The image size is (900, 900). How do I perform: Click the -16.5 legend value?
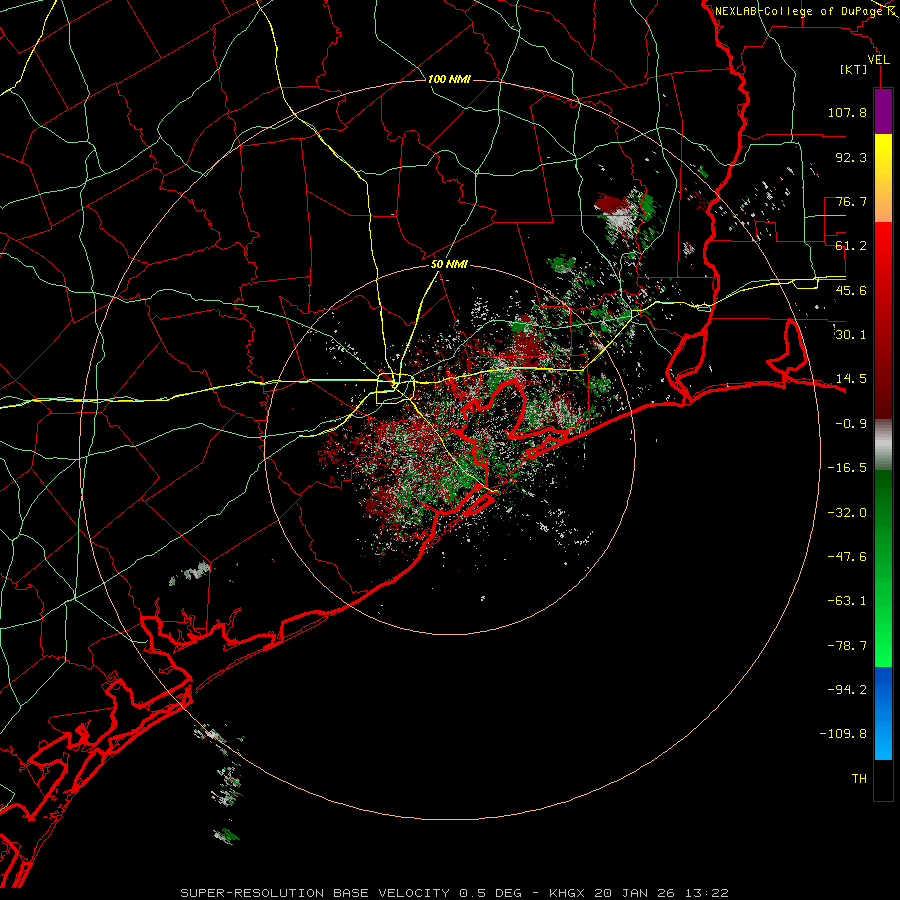847,468
